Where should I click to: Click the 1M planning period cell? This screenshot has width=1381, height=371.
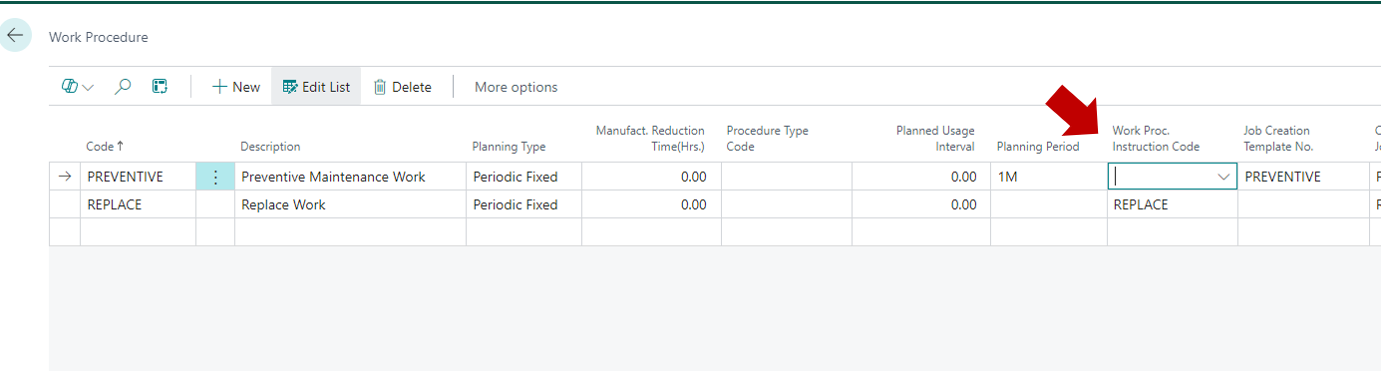click(1048, 177)
